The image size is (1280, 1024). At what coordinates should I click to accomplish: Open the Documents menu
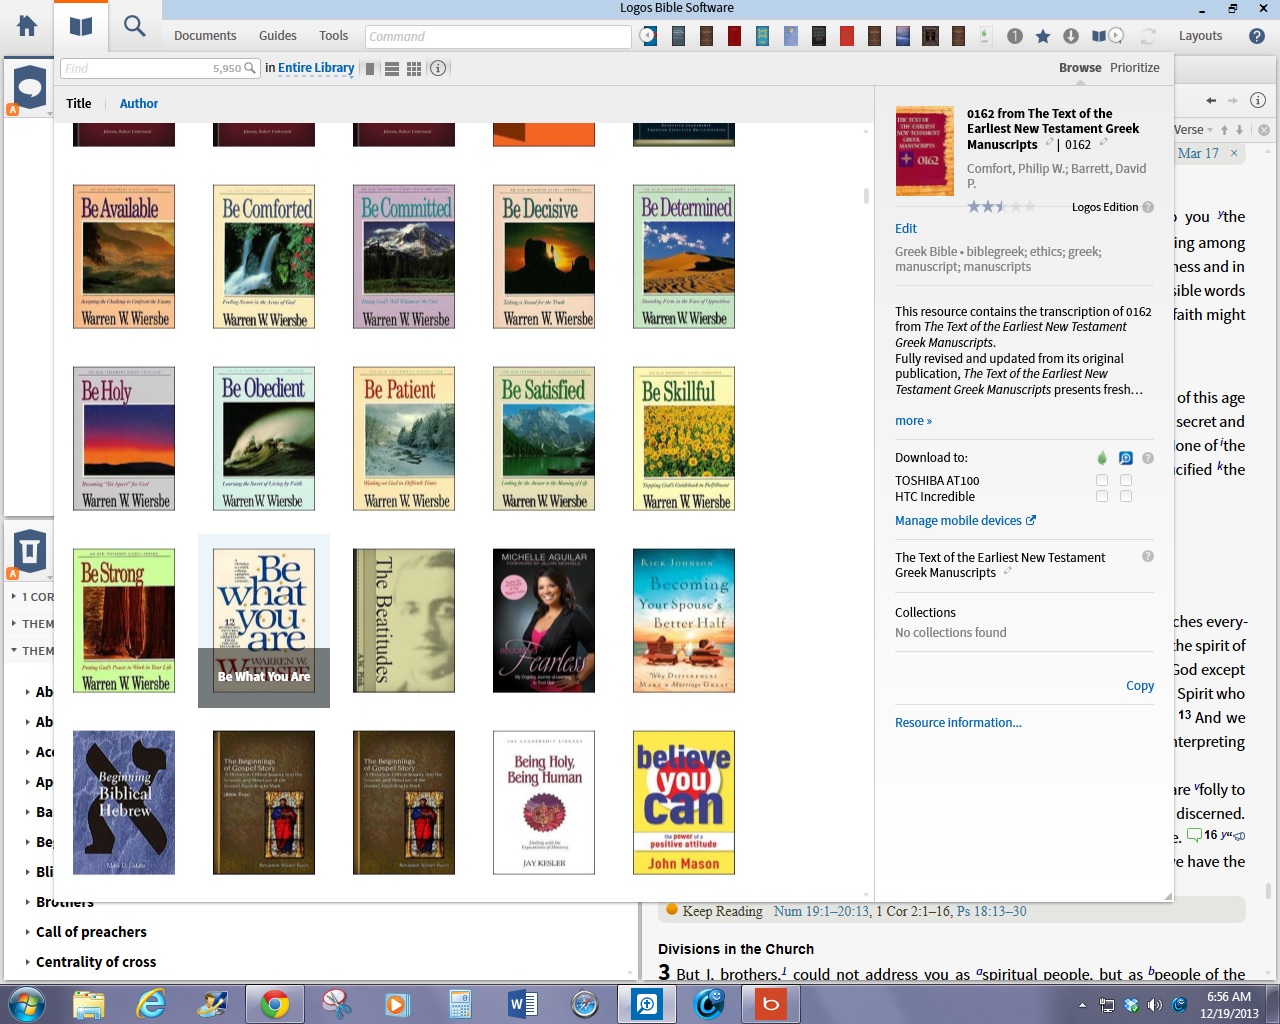[x=205, y=36]
